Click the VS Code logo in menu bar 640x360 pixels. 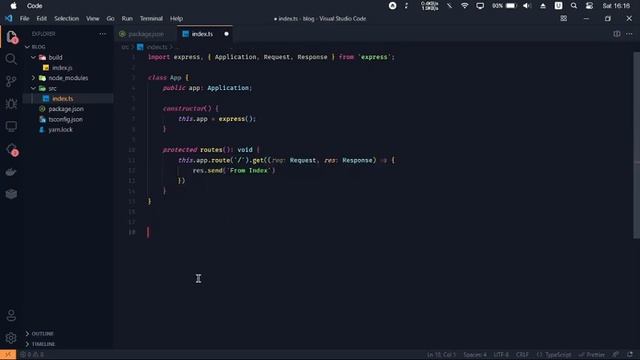tap(9, 18)
